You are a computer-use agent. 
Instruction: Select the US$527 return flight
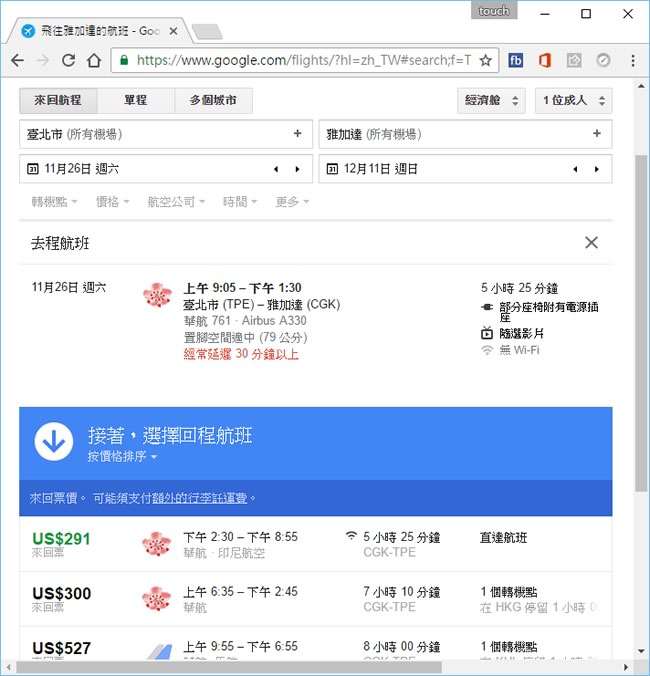(316, 643)
